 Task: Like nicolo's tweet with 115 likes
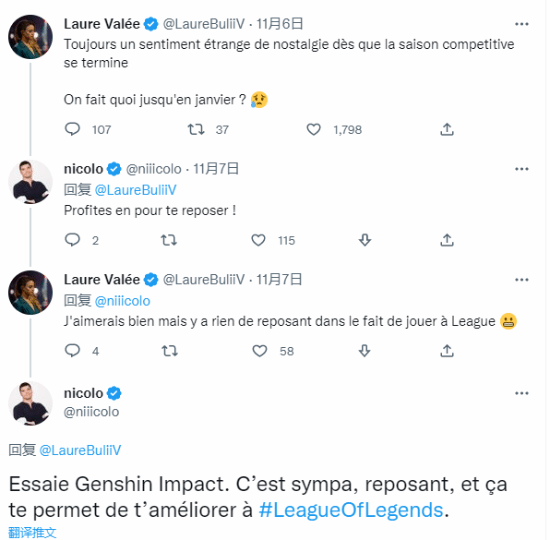pos(259,240)
